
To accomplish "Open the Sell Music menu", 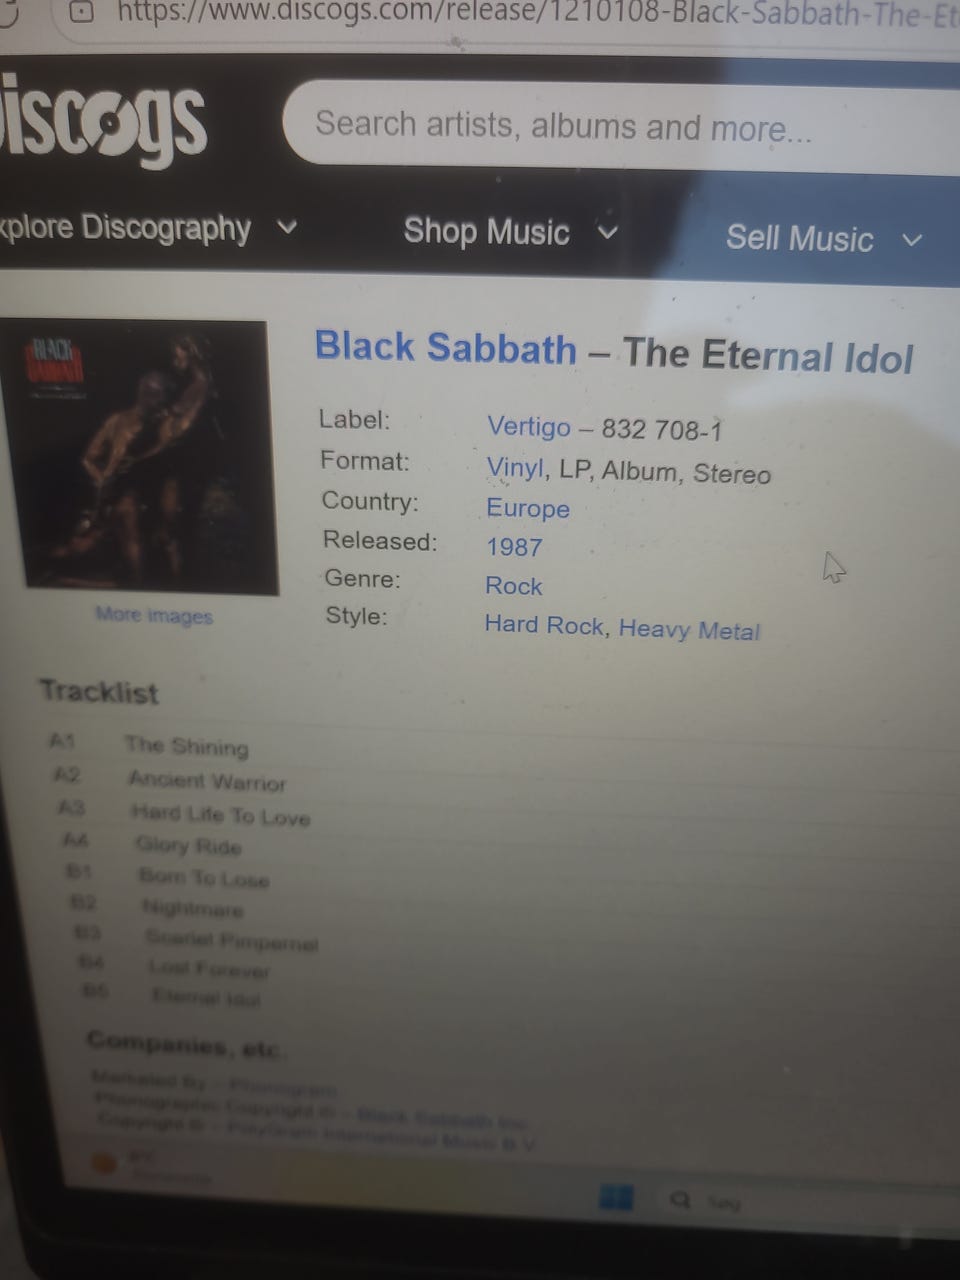I will click(x=799, y=238).
